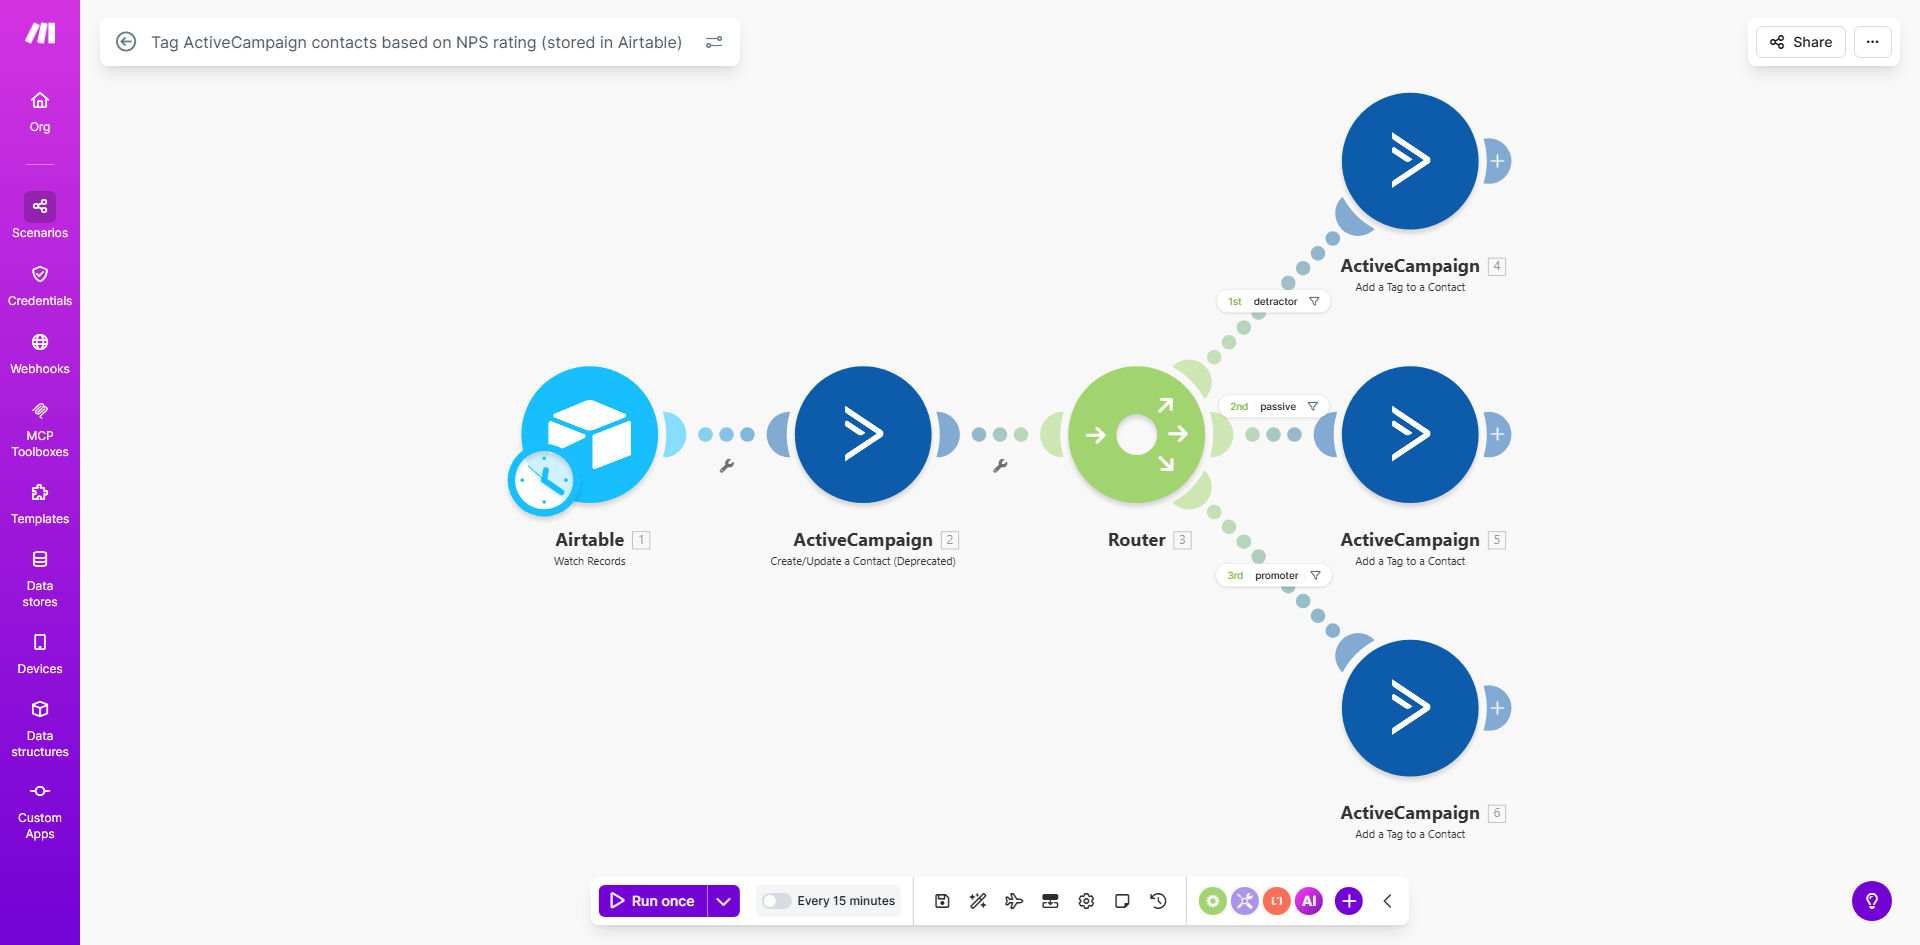
Task: Open the lightbulb help button
Action: pos(1871,901)
